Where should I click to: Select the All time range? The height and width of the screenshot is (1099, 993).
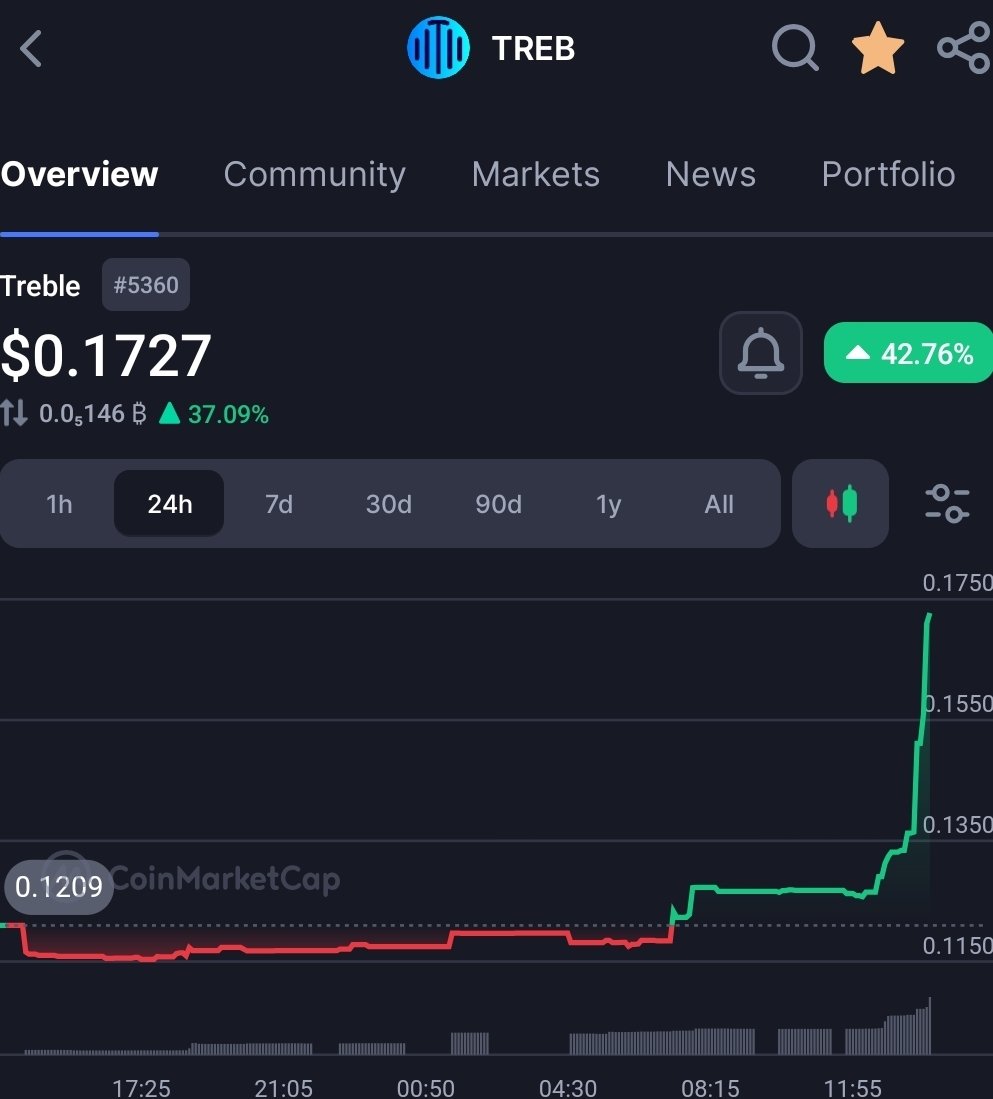[719, 504]
